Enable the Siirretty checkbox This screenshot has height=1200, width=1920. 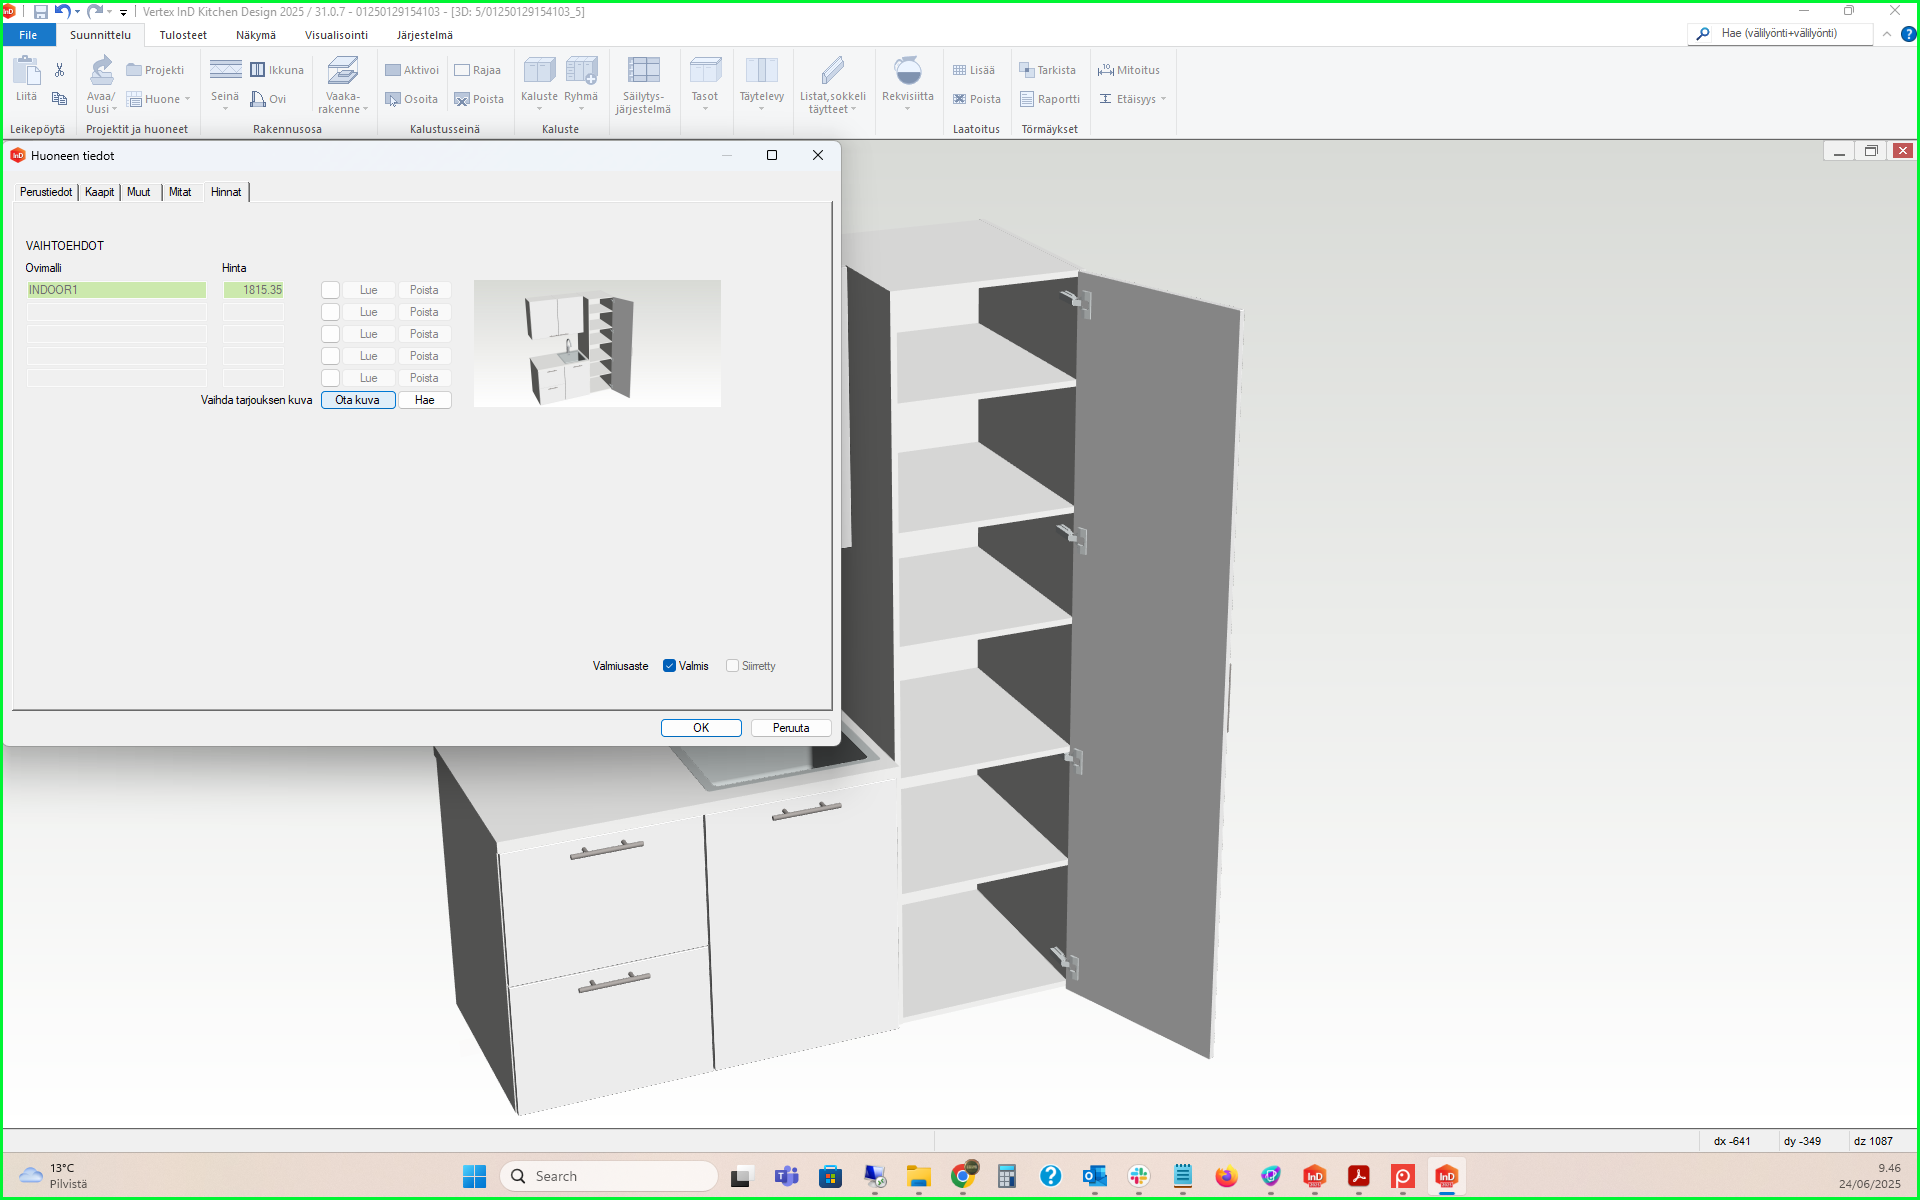pos(732,666)
